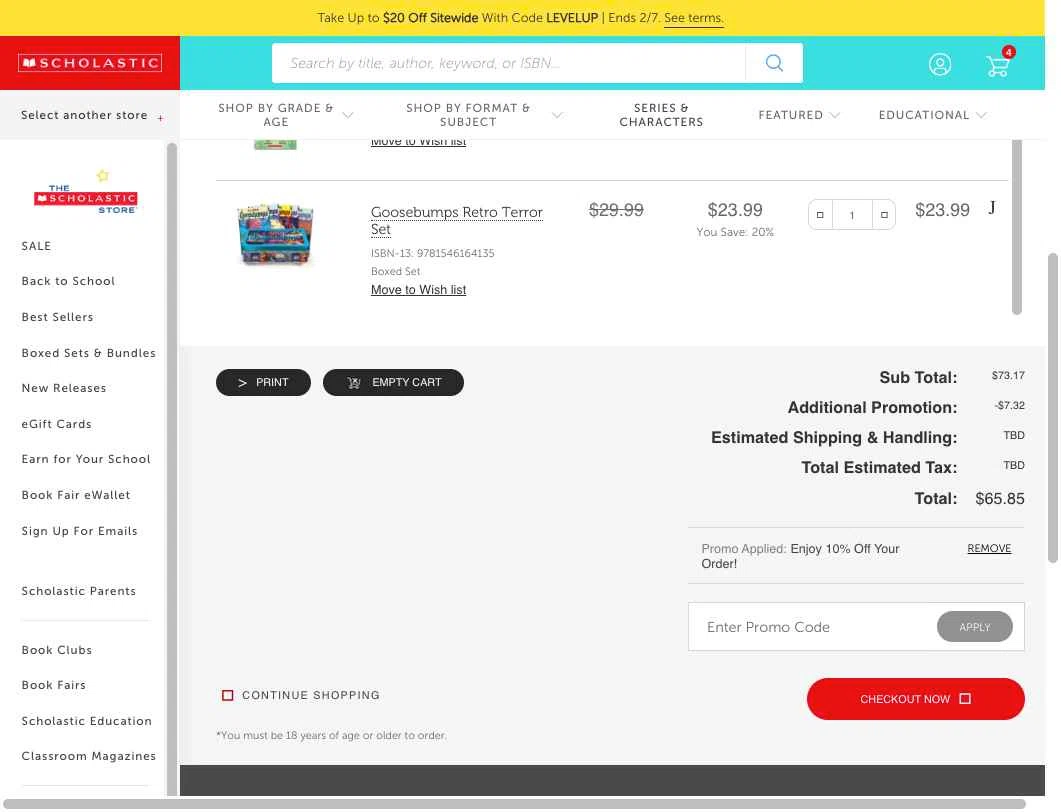Apply the promo code
Screen dimensions: 1061x812
click(974, 627)
